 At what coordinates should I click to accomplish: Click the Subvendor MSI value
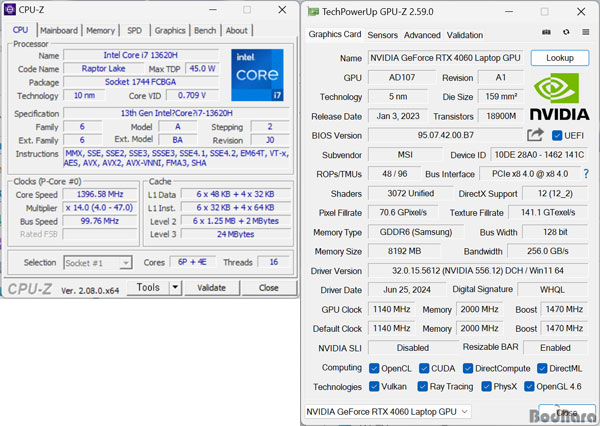pyautogui.click(x=405, y=155)
